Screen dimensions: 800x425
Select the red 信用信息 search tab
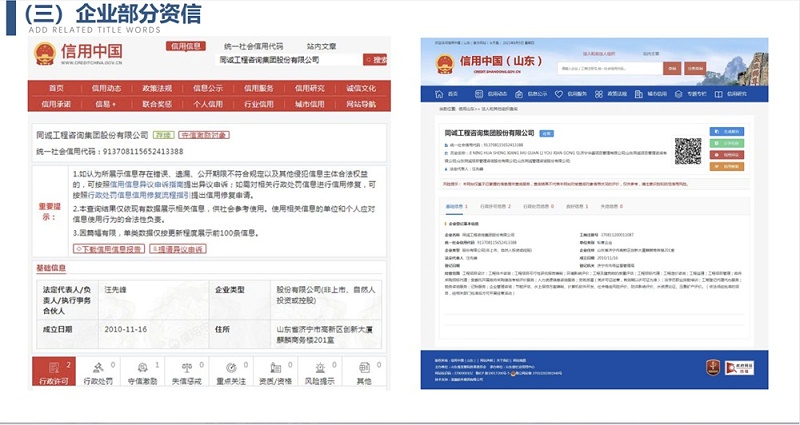pos(186,46)
